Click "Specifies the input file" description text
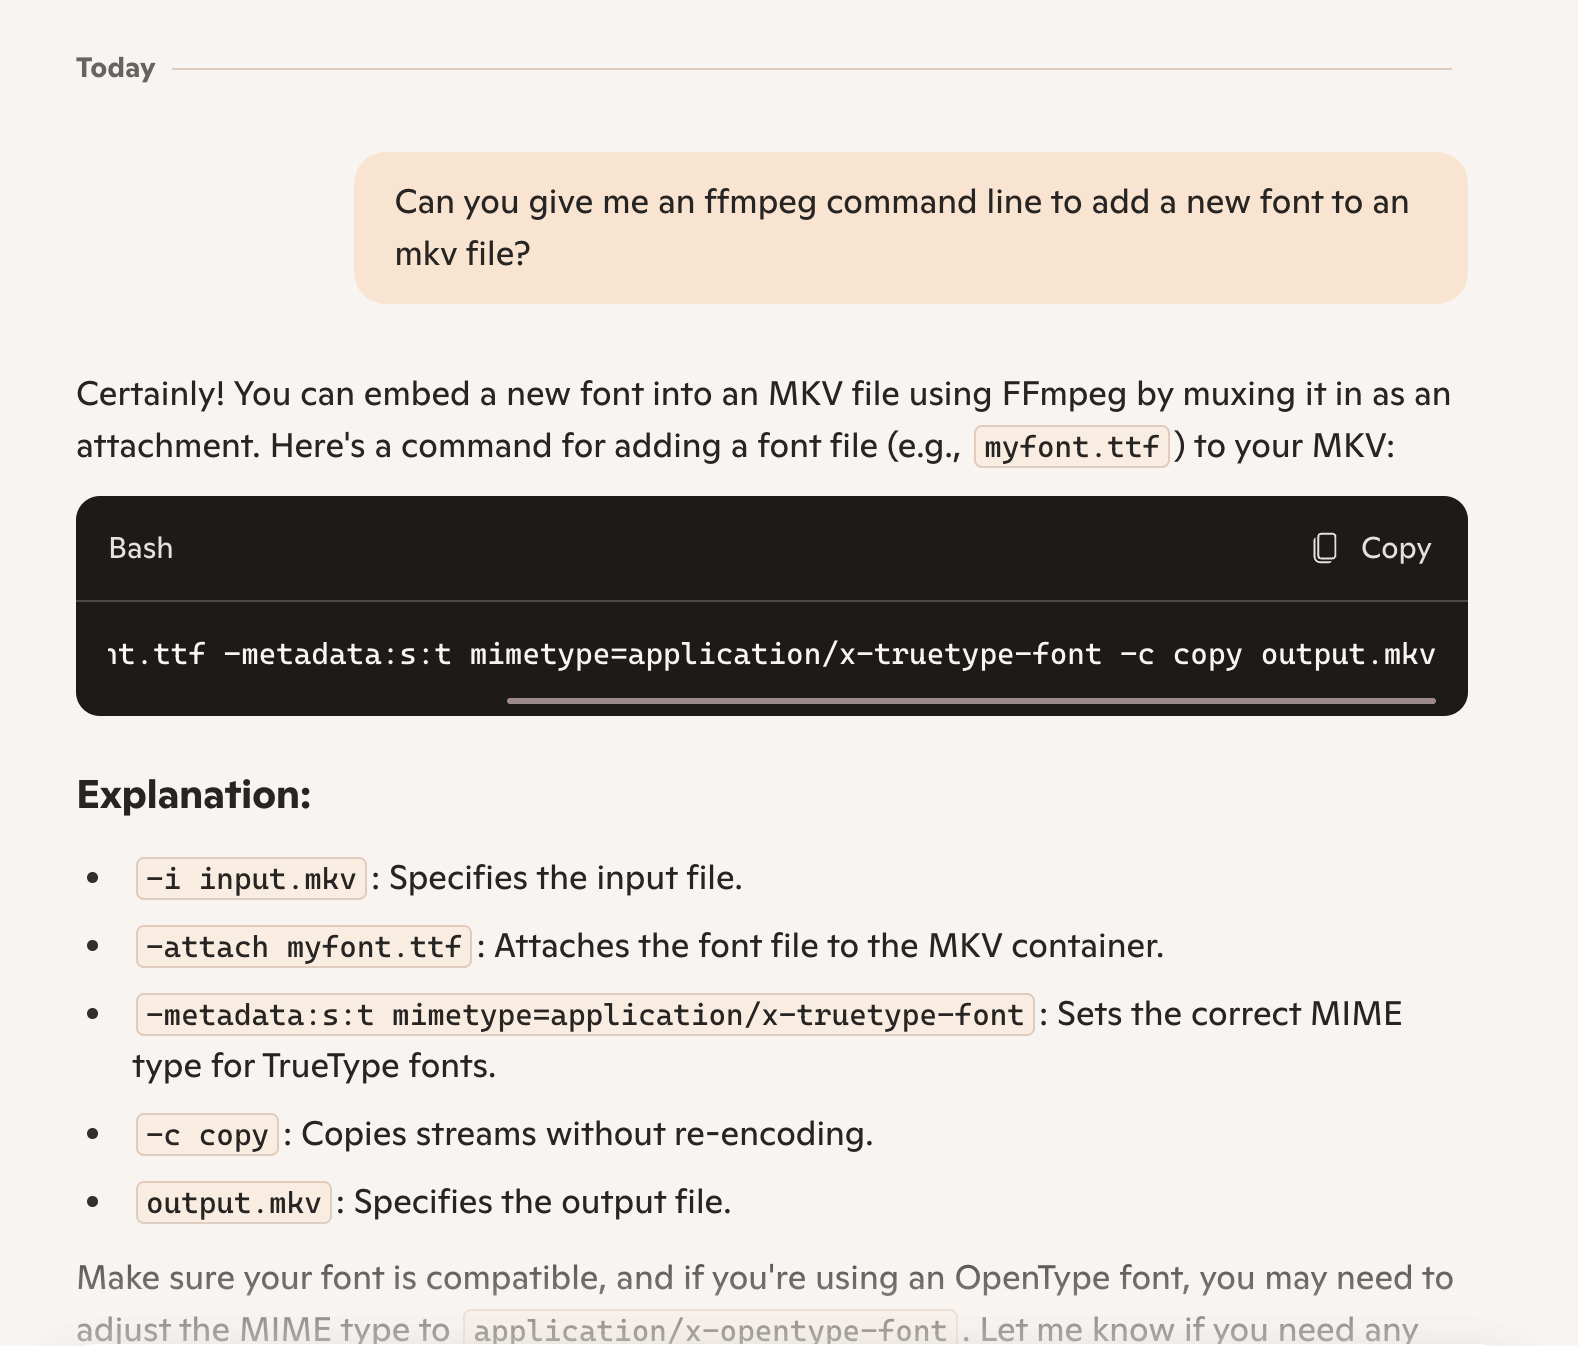 coord(565,878)
